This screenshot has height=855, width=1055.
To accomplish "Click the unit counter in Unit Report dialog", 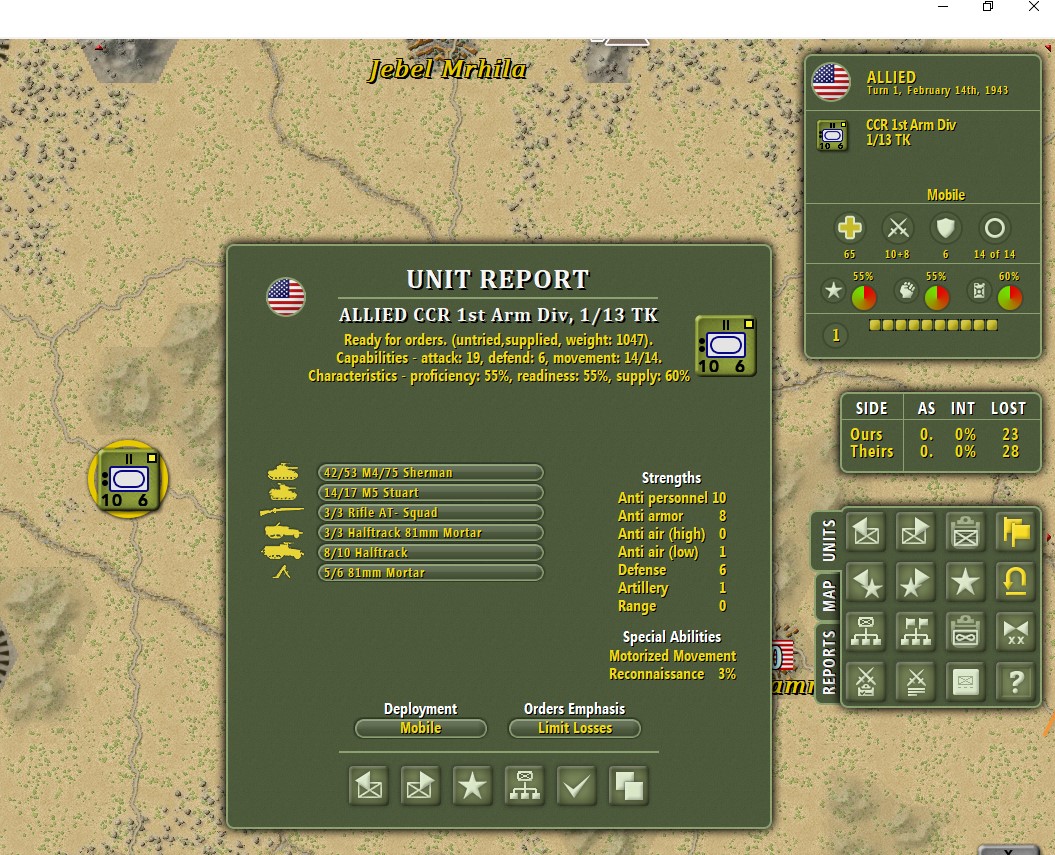I will (725, 346).
